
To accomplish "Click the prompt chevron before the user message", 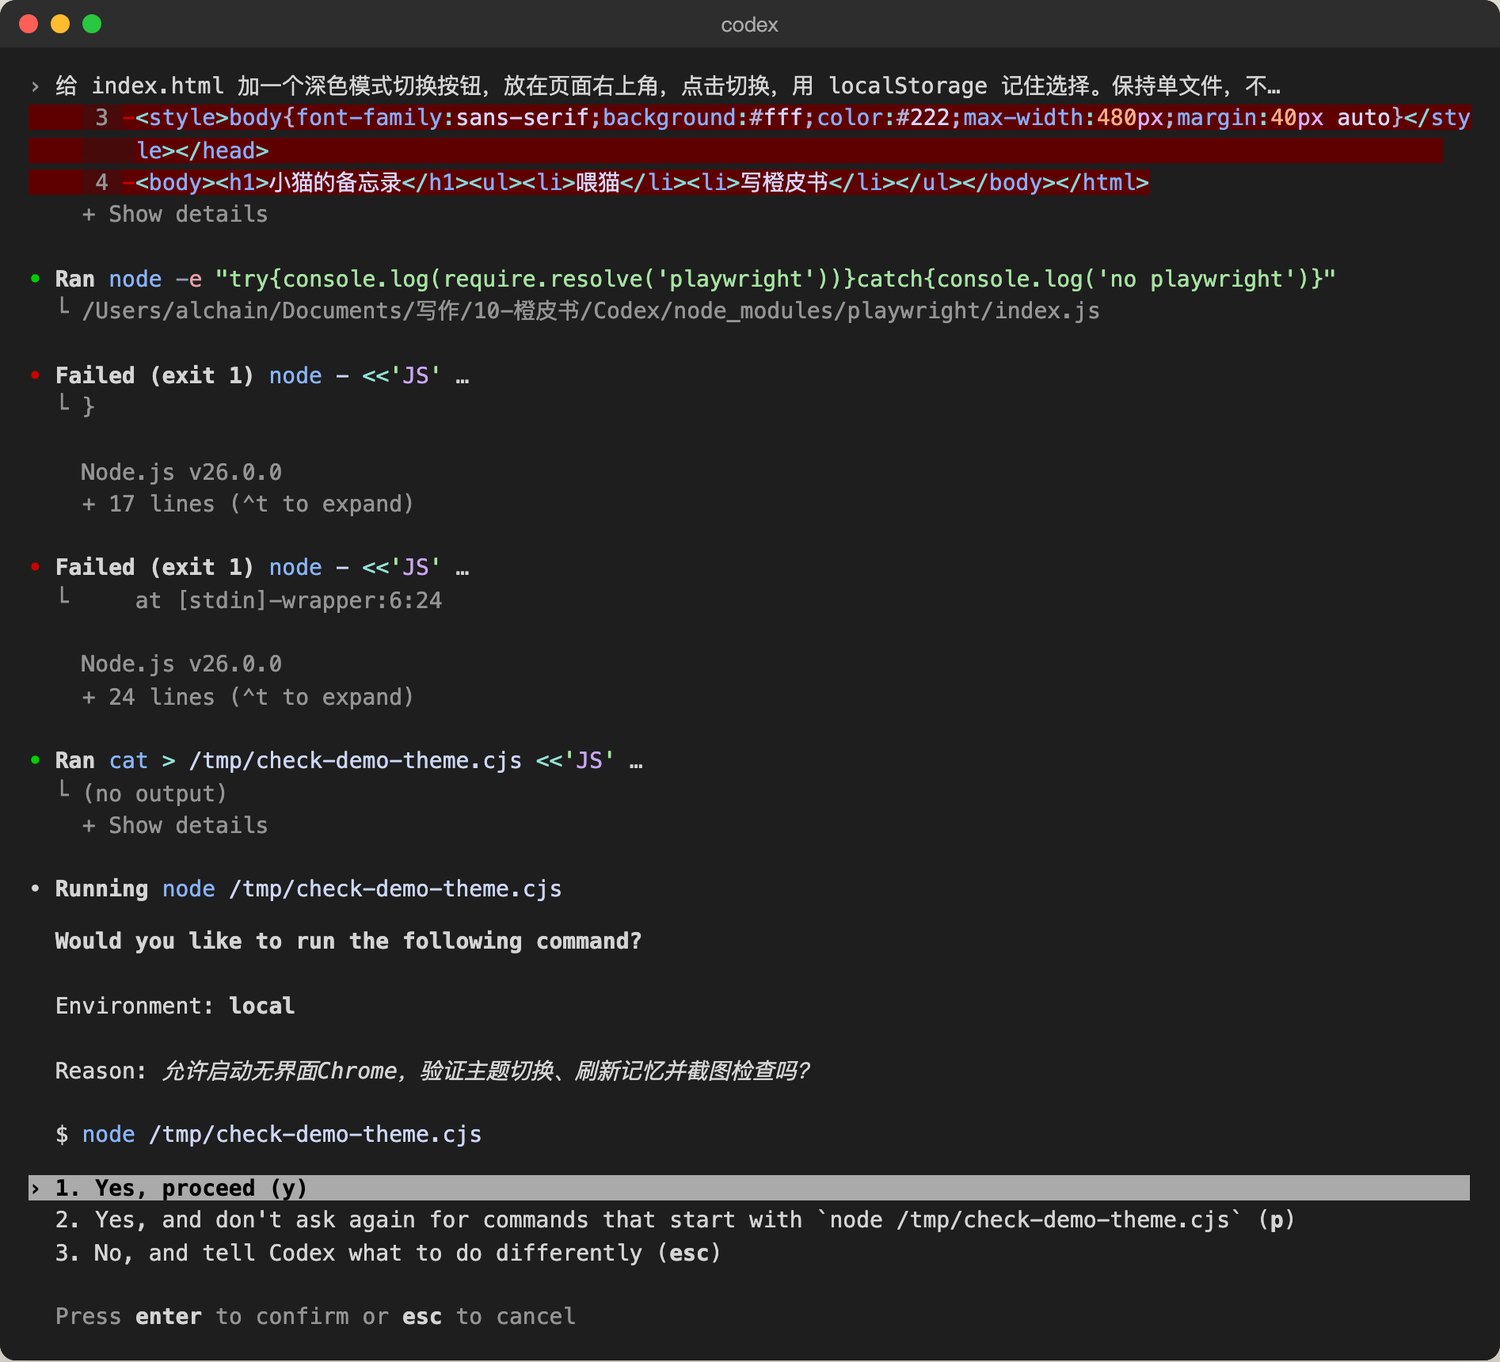I will tap(35, 86).
